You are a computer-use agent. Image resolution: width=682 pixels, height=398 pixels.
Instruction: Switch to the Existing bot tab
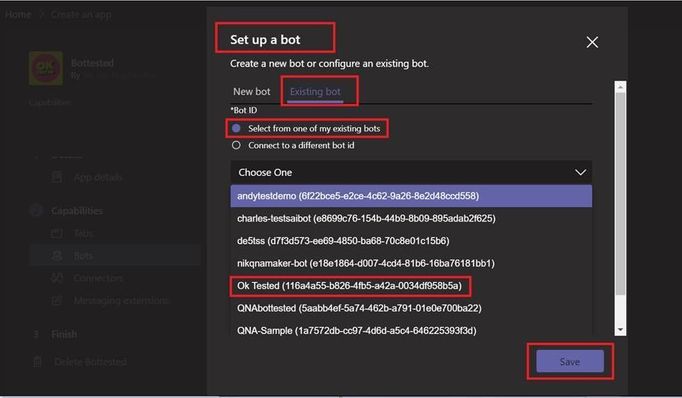315,92
